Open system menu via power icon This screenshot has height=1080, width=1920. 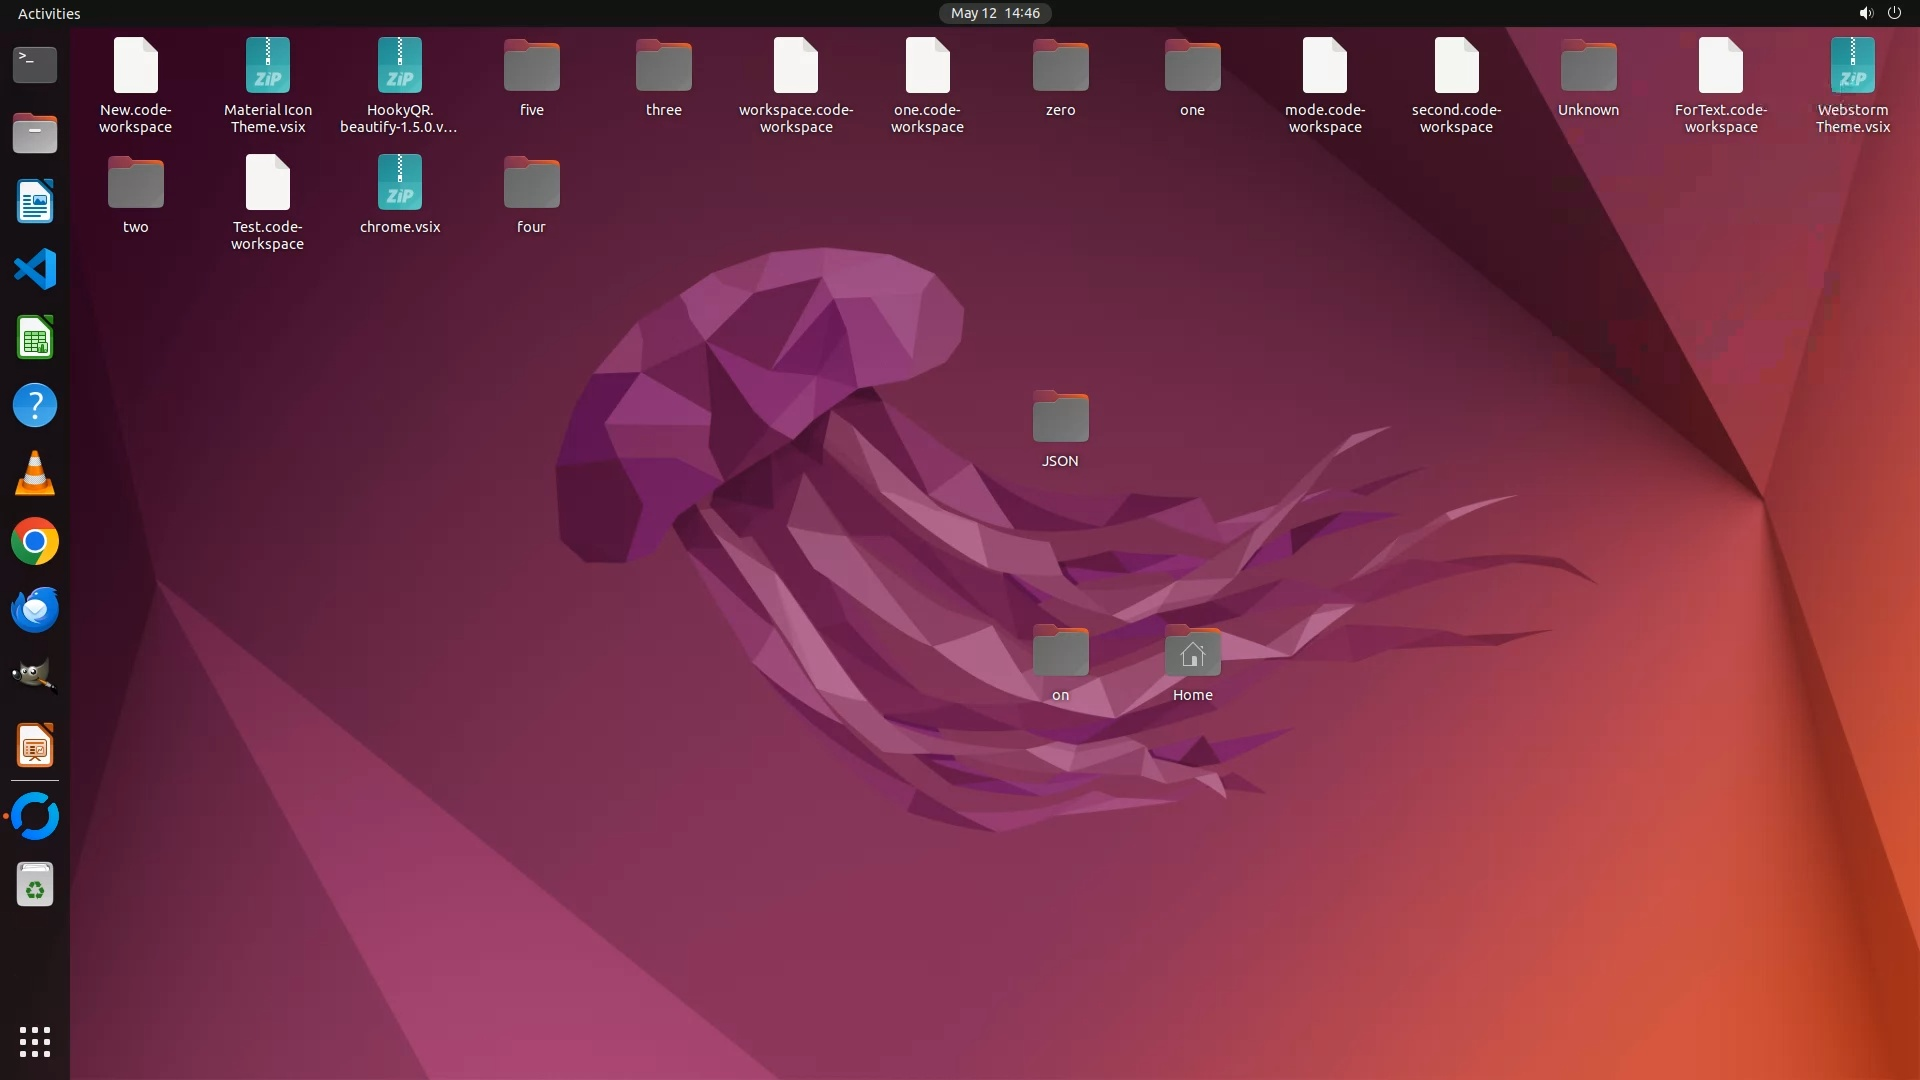(x=1894, y=13)
